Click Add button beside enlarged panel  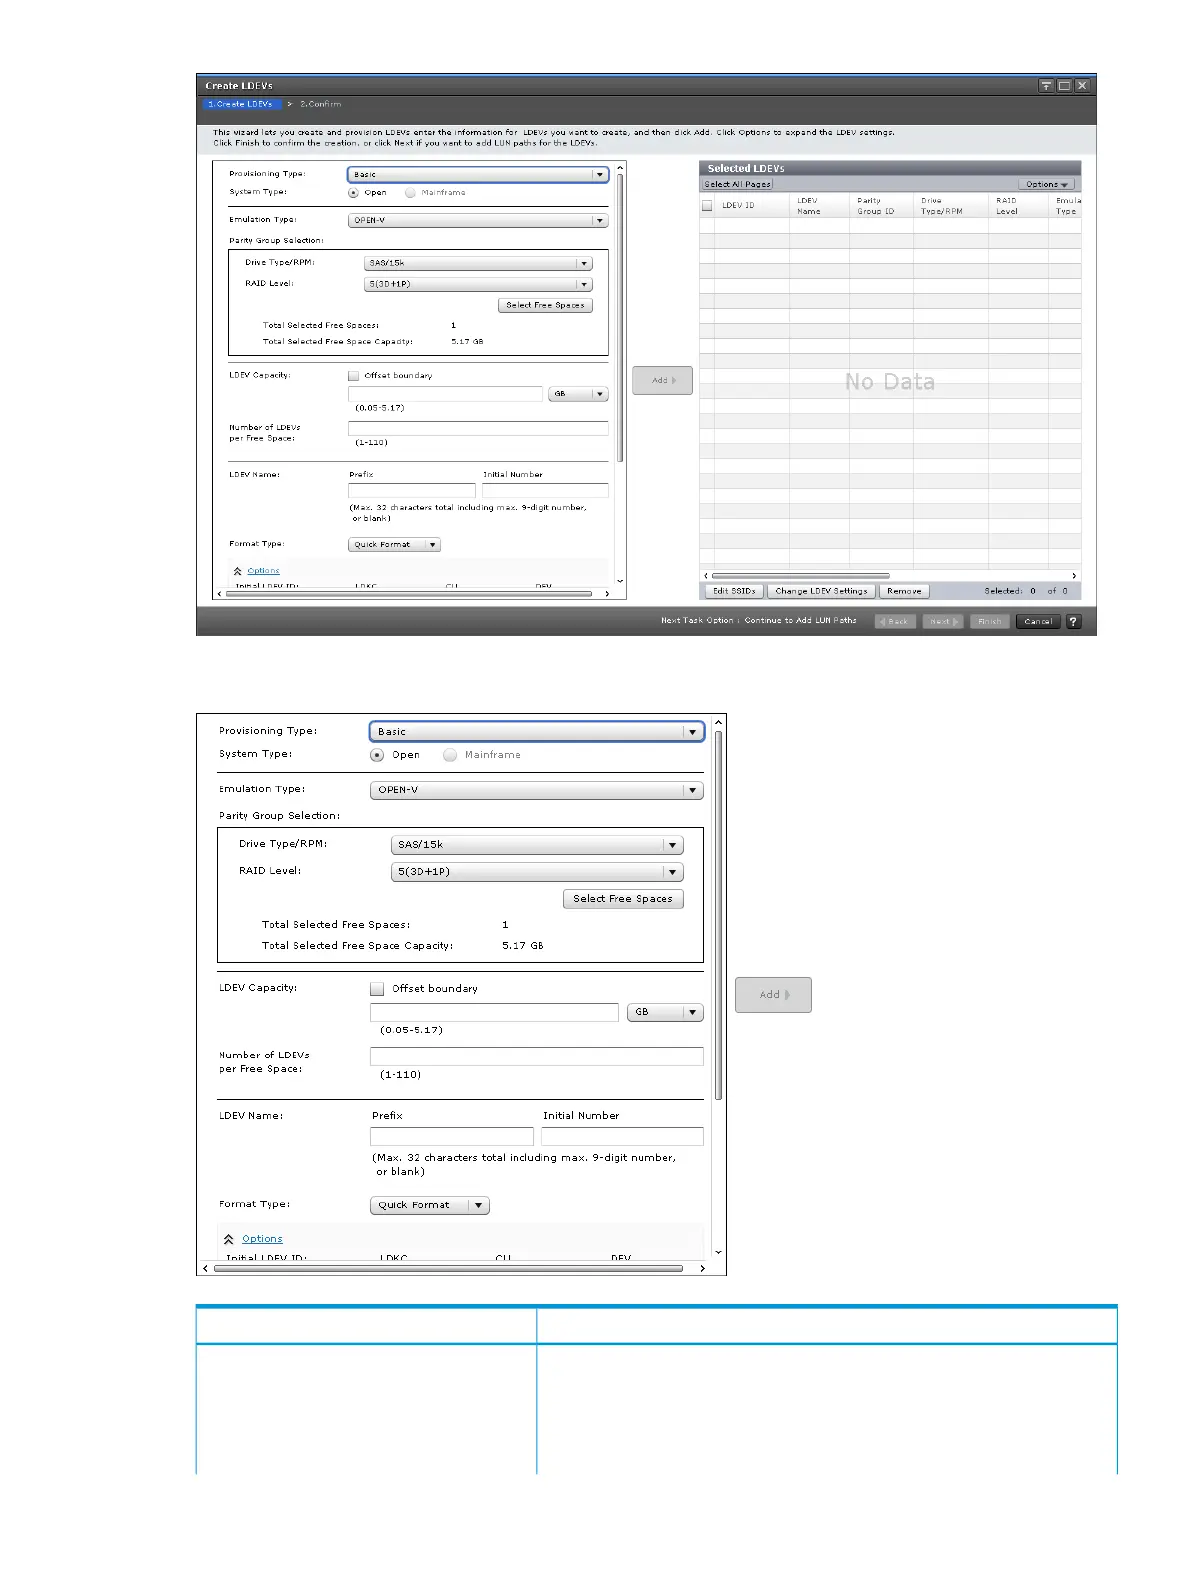[x=773, y=995]
